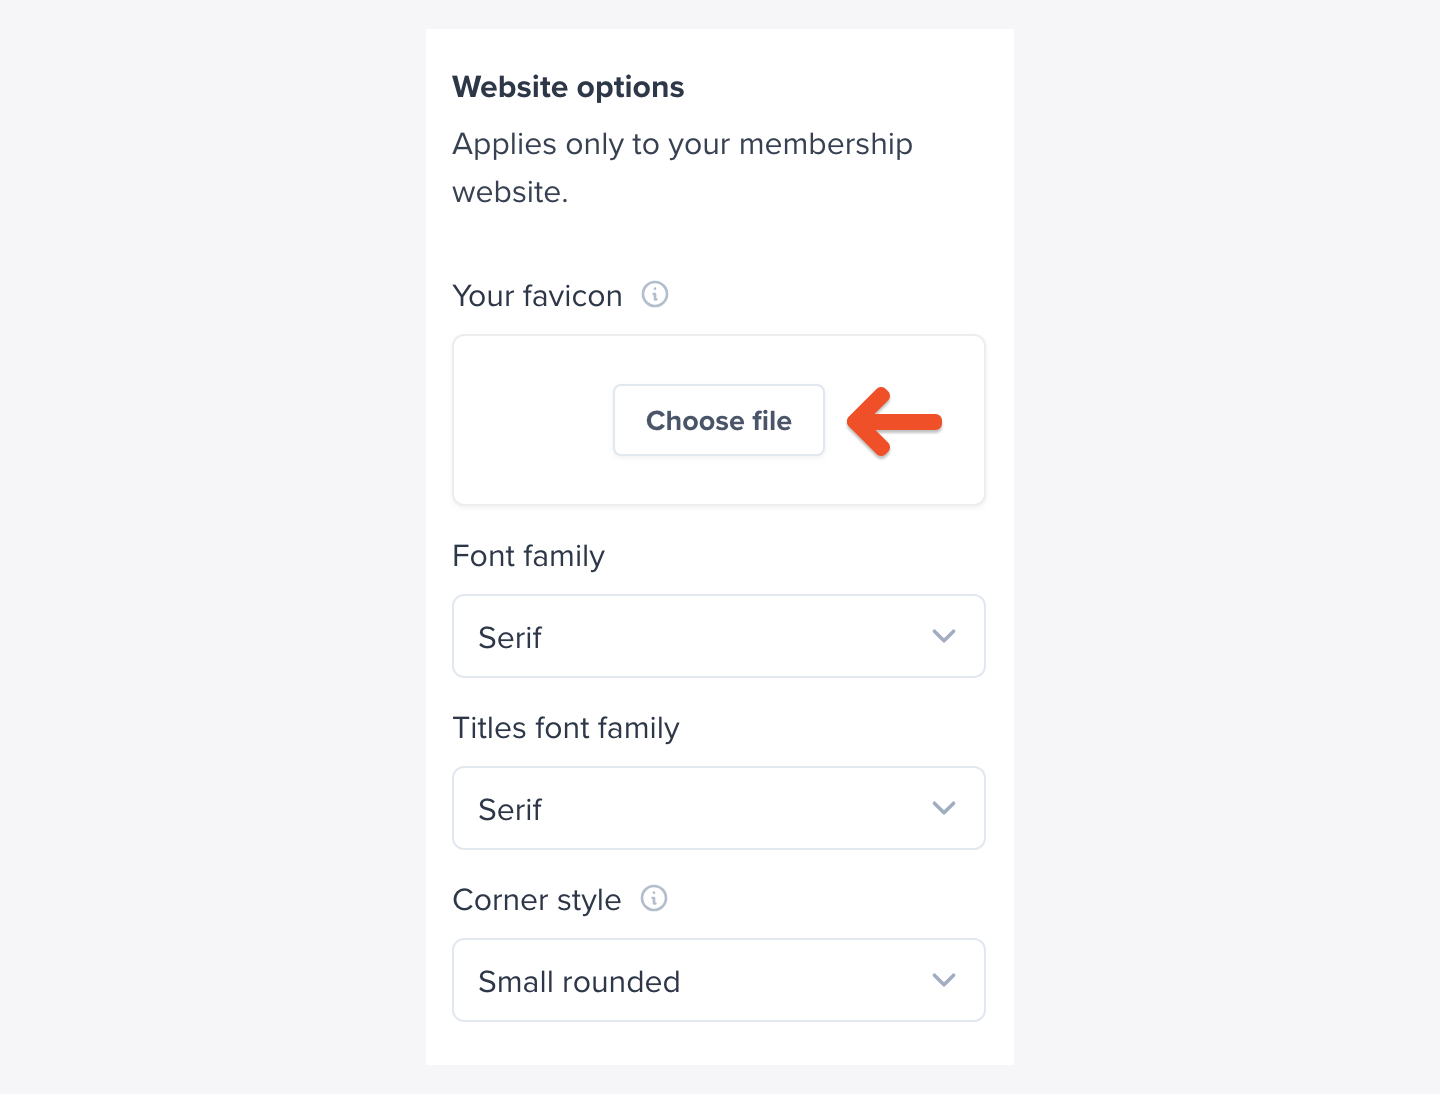Click the Choose file button
This screenshot has width=1440, height=1094.
click(719, 420)
